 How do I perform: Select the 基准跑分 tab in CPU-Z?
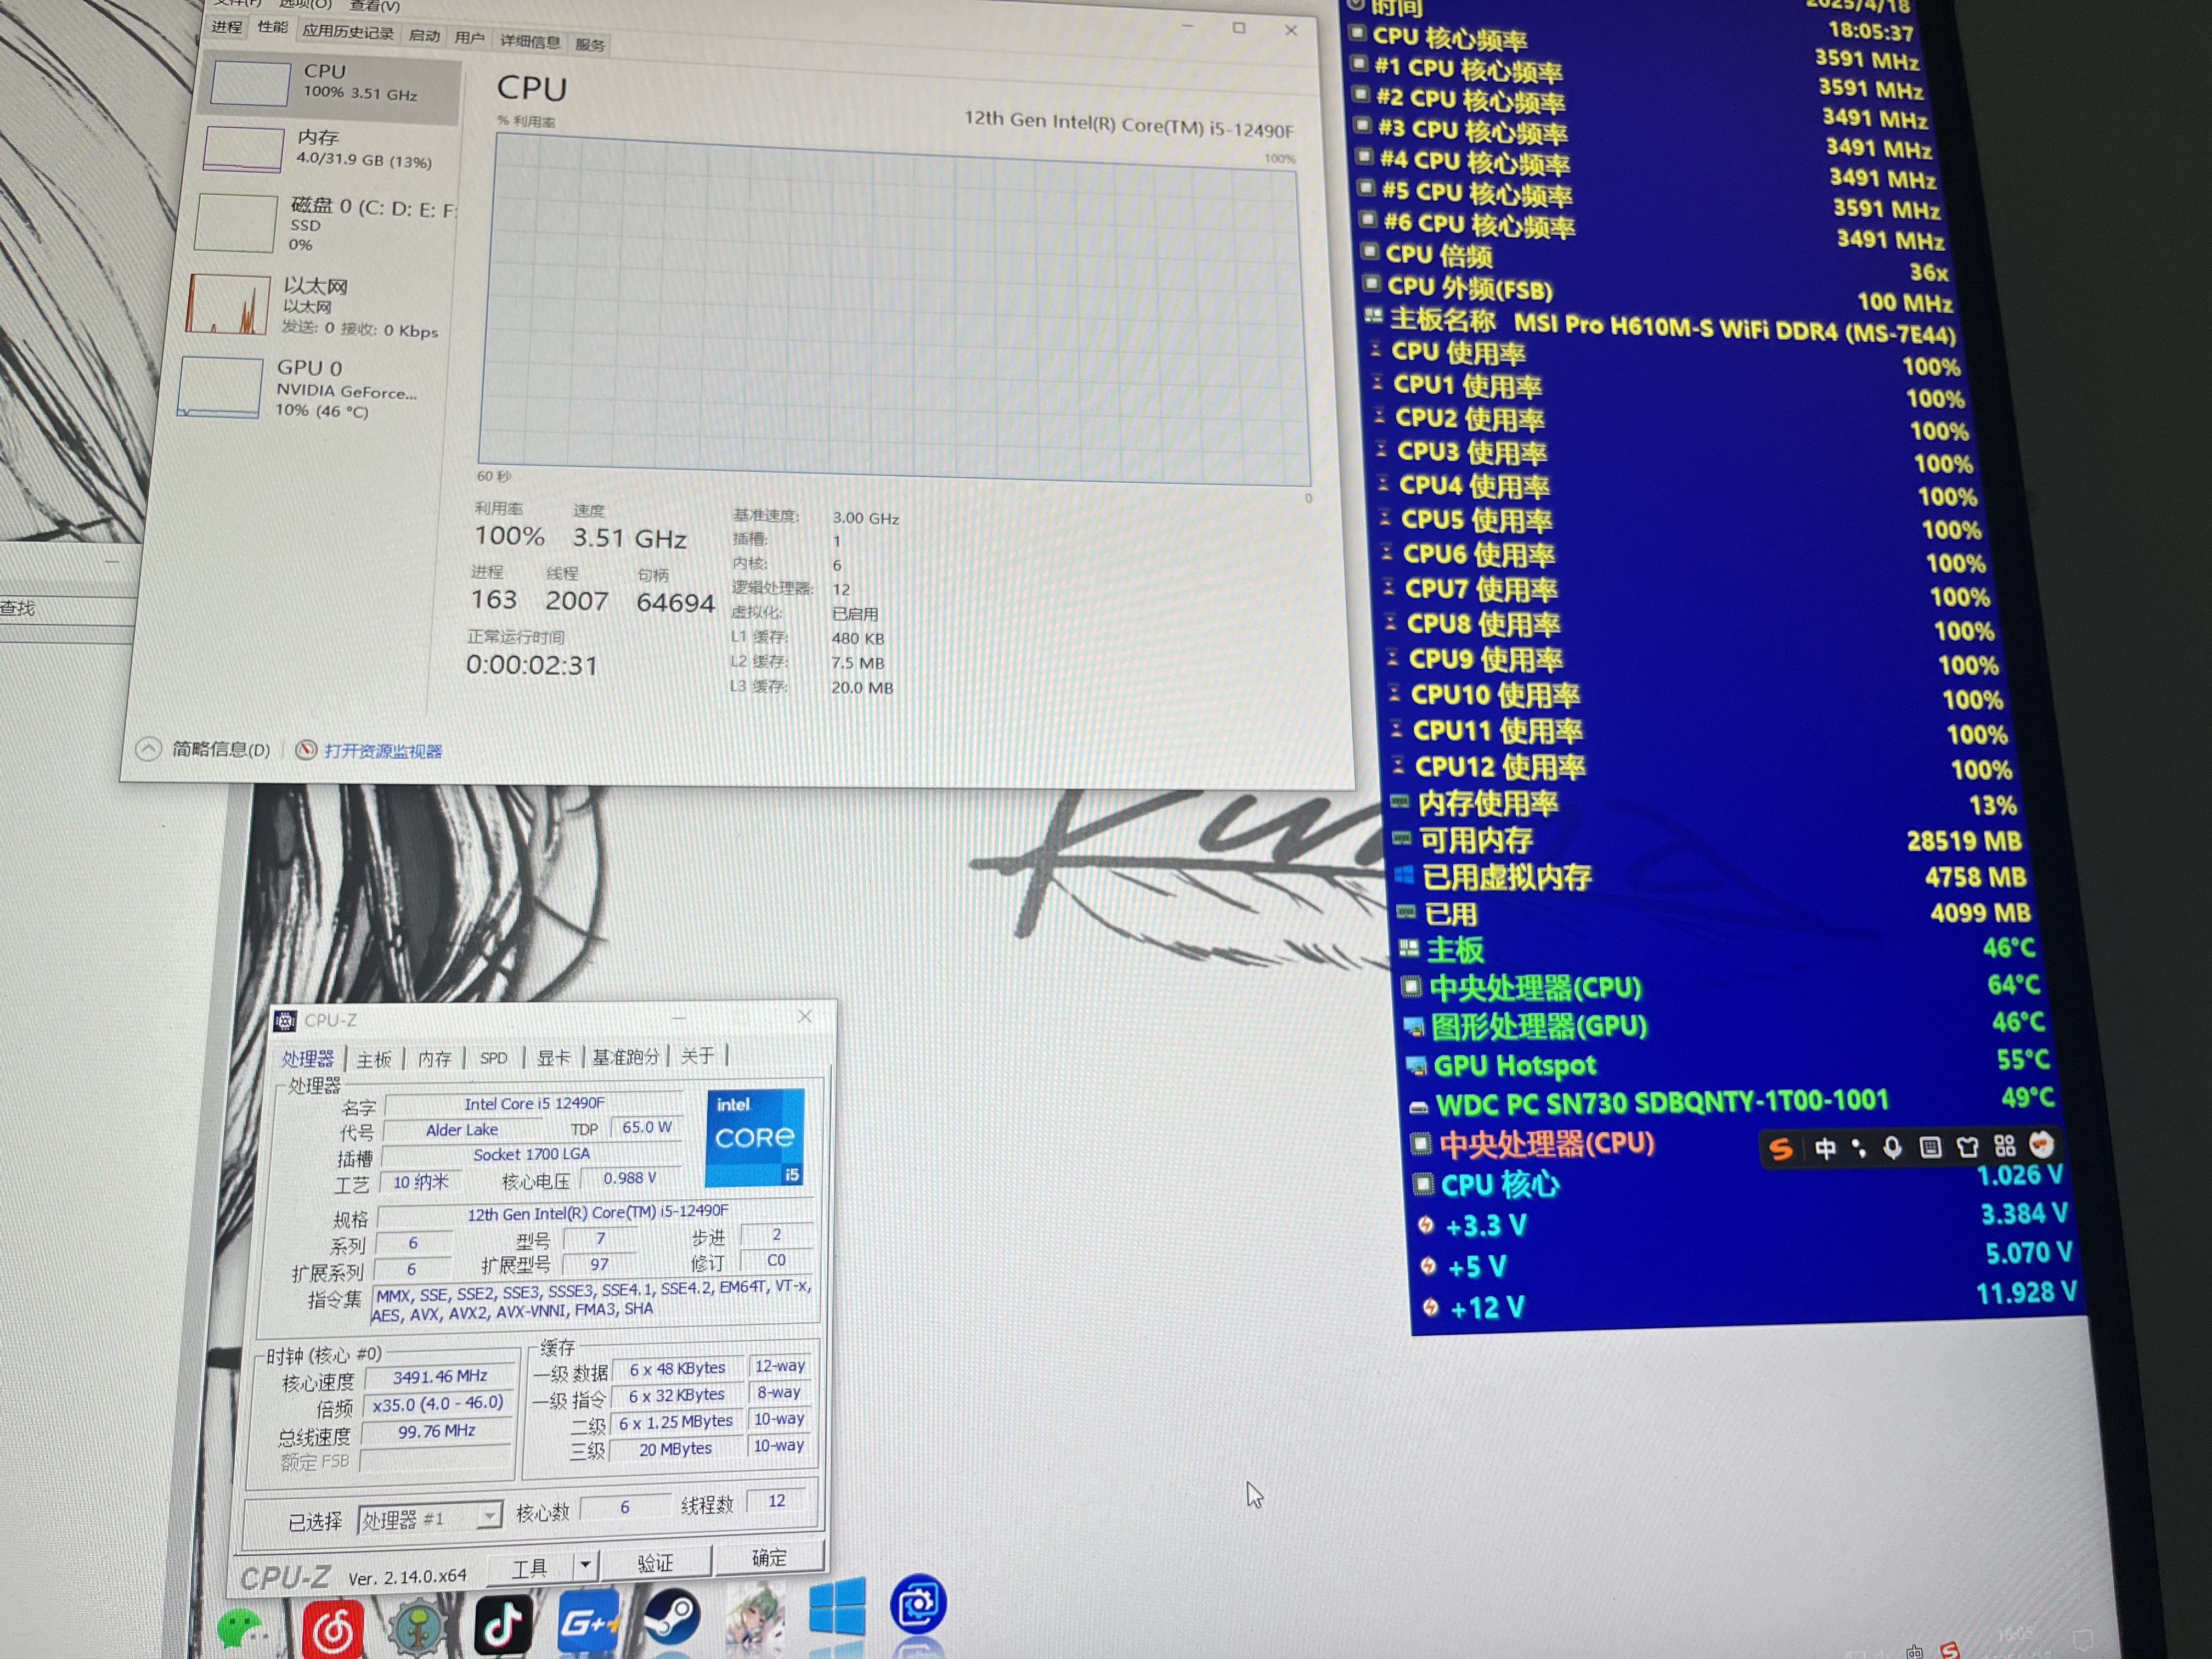pyautogui.click(x=626, y=1056)
